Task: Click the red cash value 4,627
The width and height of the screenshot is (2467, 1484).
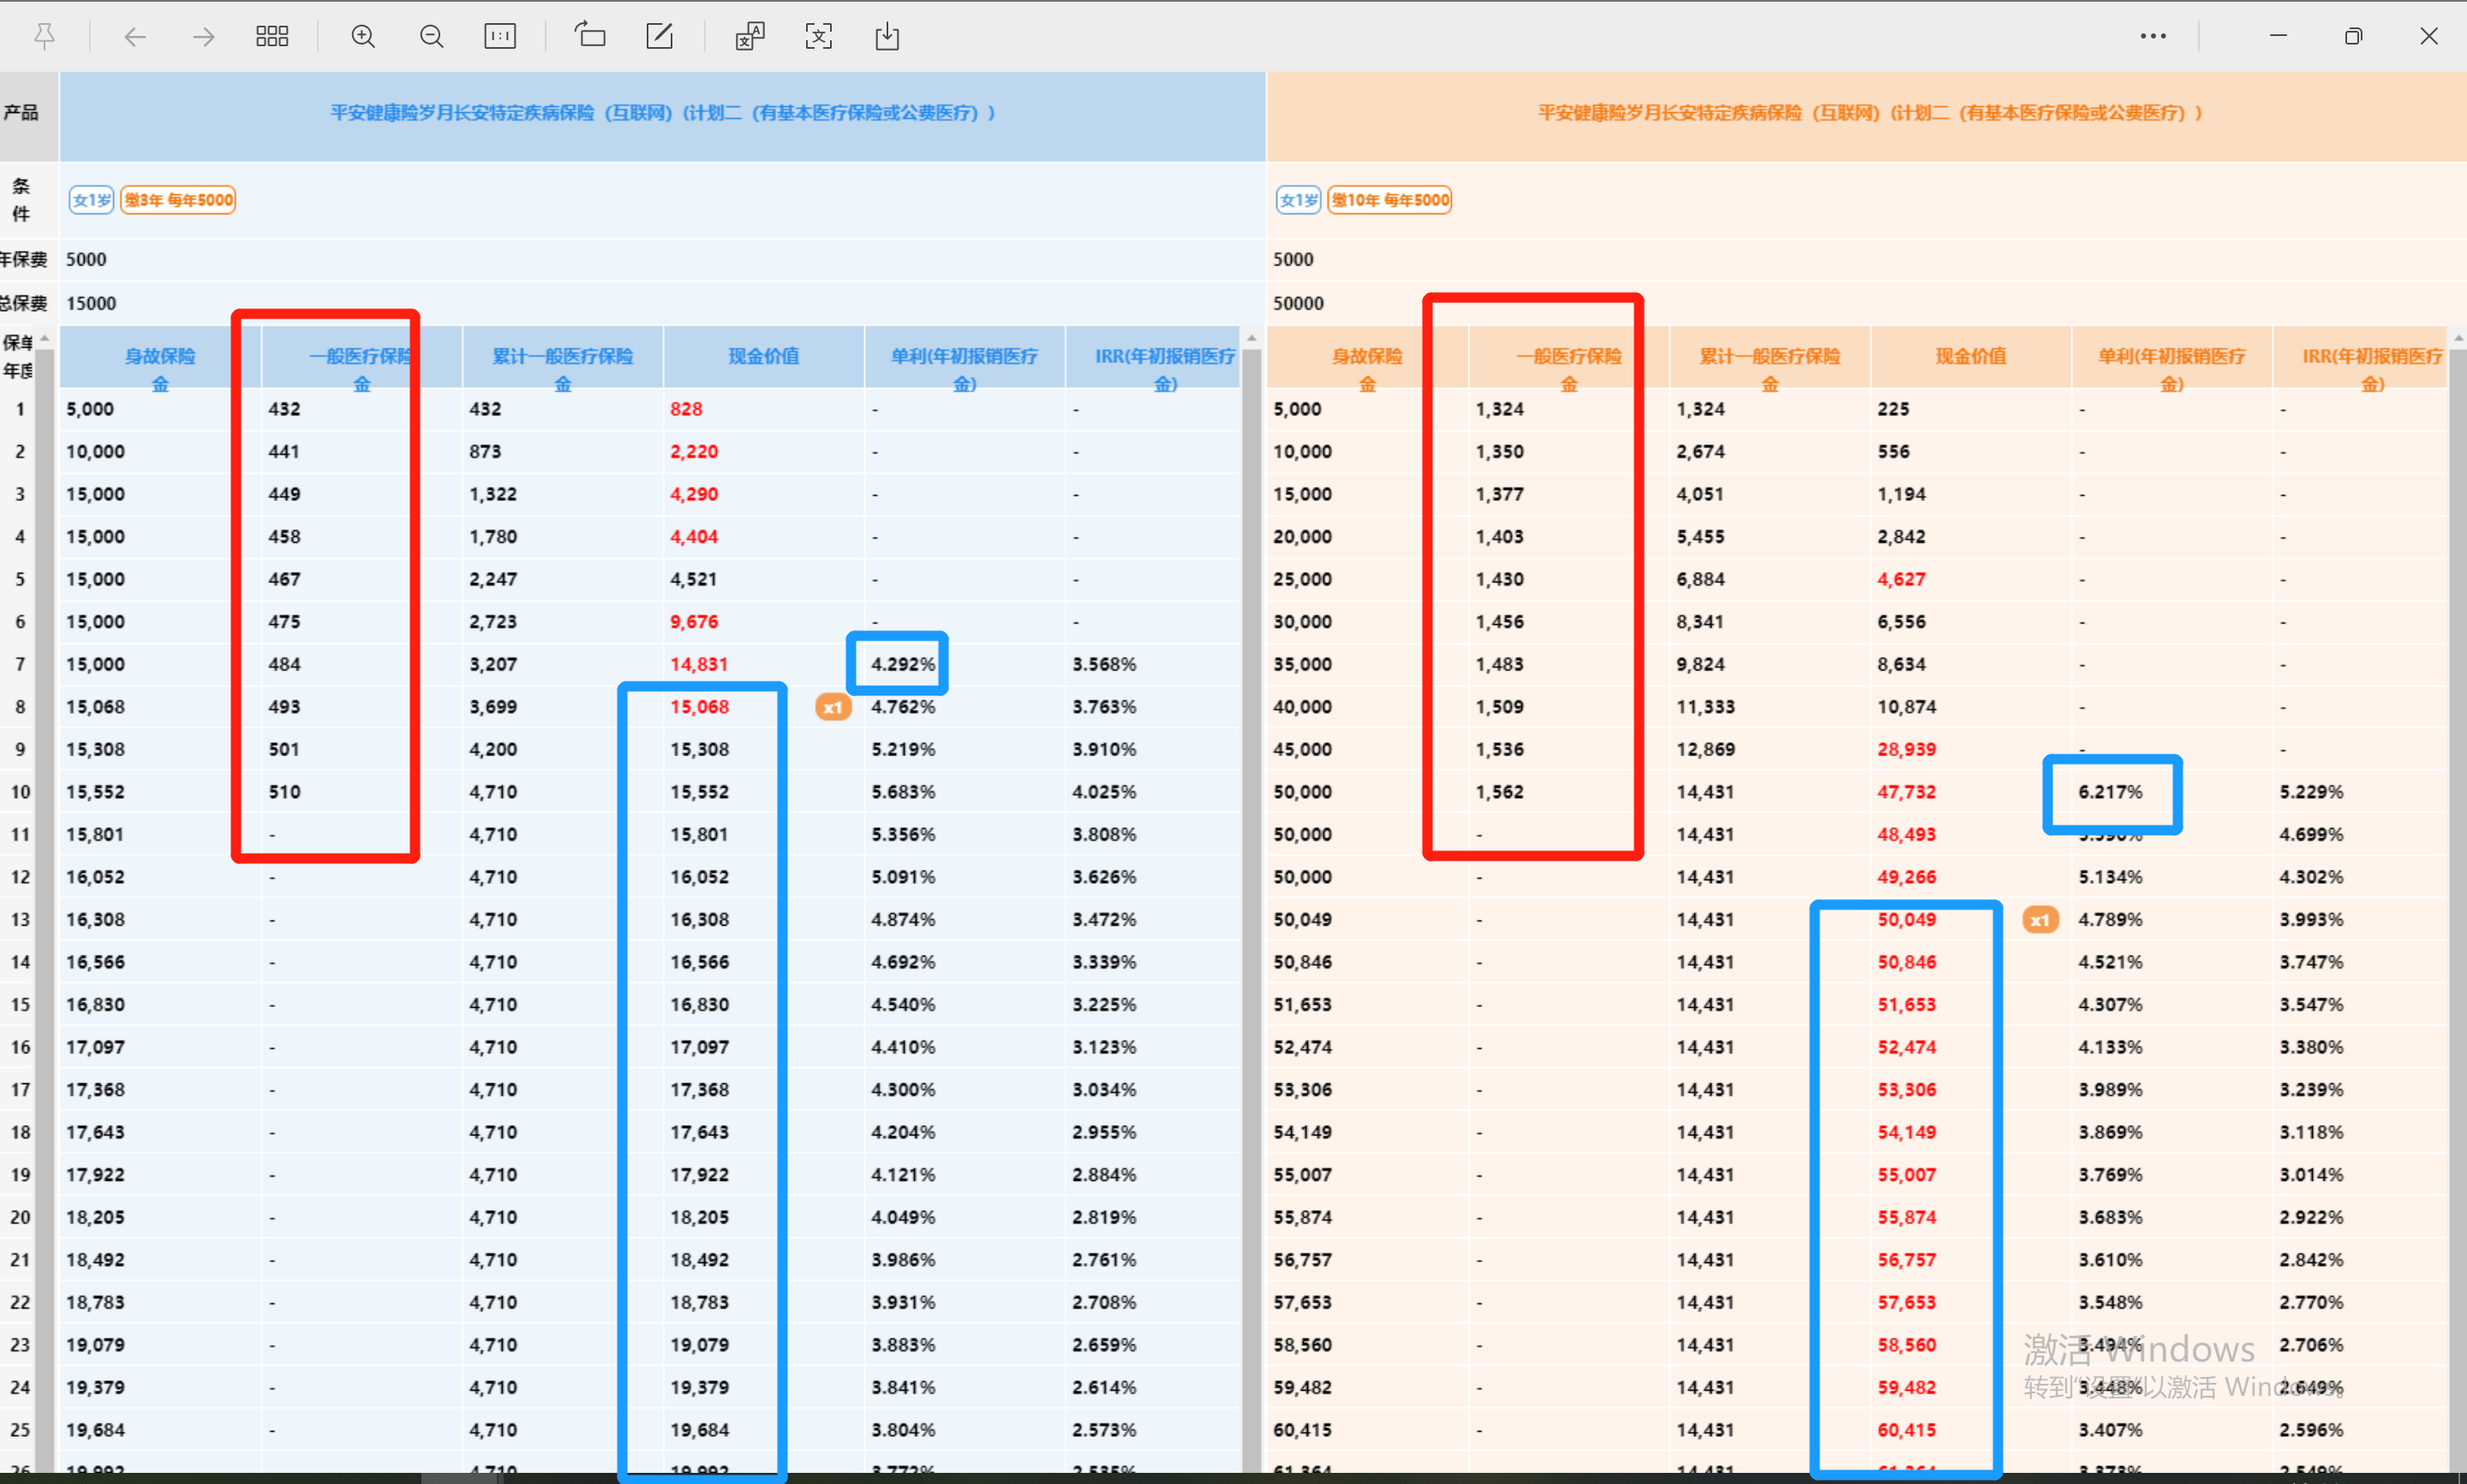Action: [x=1901, y=579]
